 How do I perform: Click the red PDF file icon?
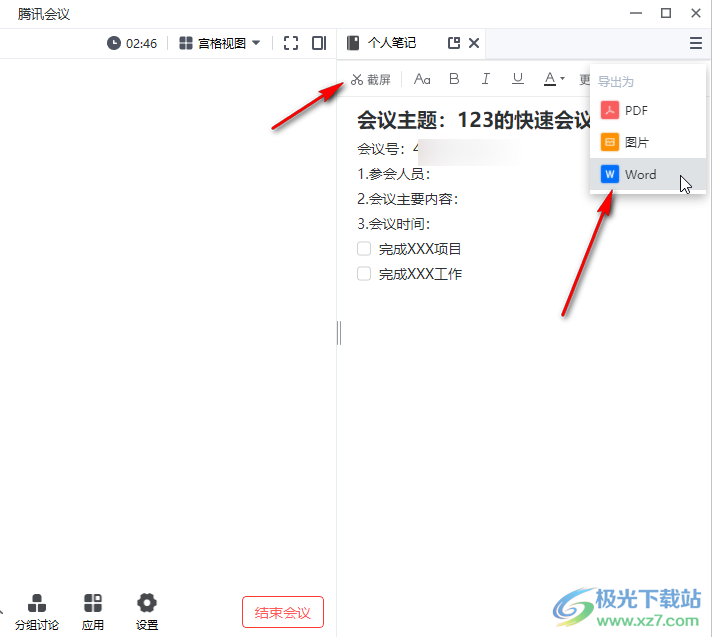[609, 110]
